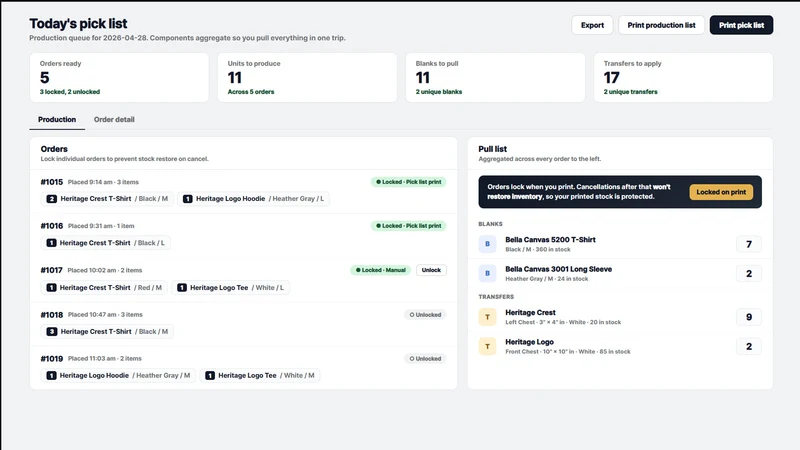Click Heritage Logo Tee White / M chip
Viewport: 800px width, 450px height.
(260, 376)
